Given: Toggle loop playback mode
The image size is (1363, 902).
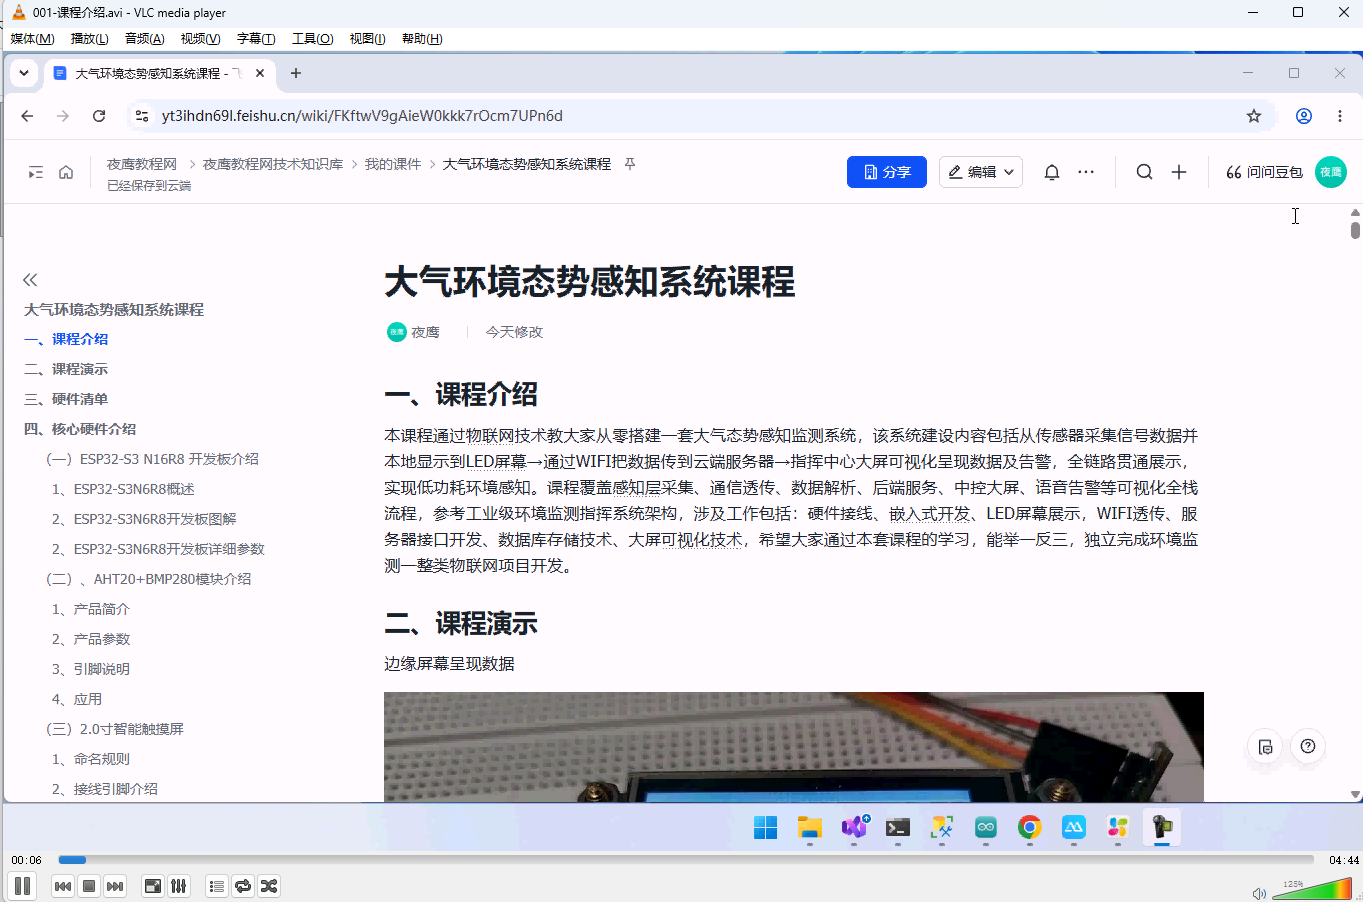Looking at the screenshot, I should (243, 886).
